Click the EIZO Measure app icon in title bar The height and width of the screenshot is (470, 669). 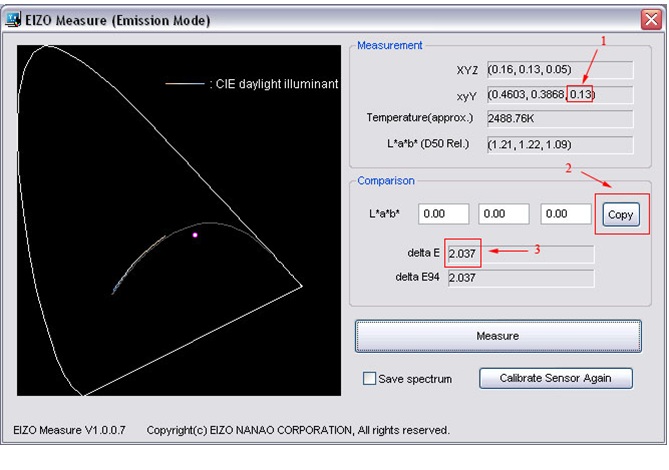point(13,20)
